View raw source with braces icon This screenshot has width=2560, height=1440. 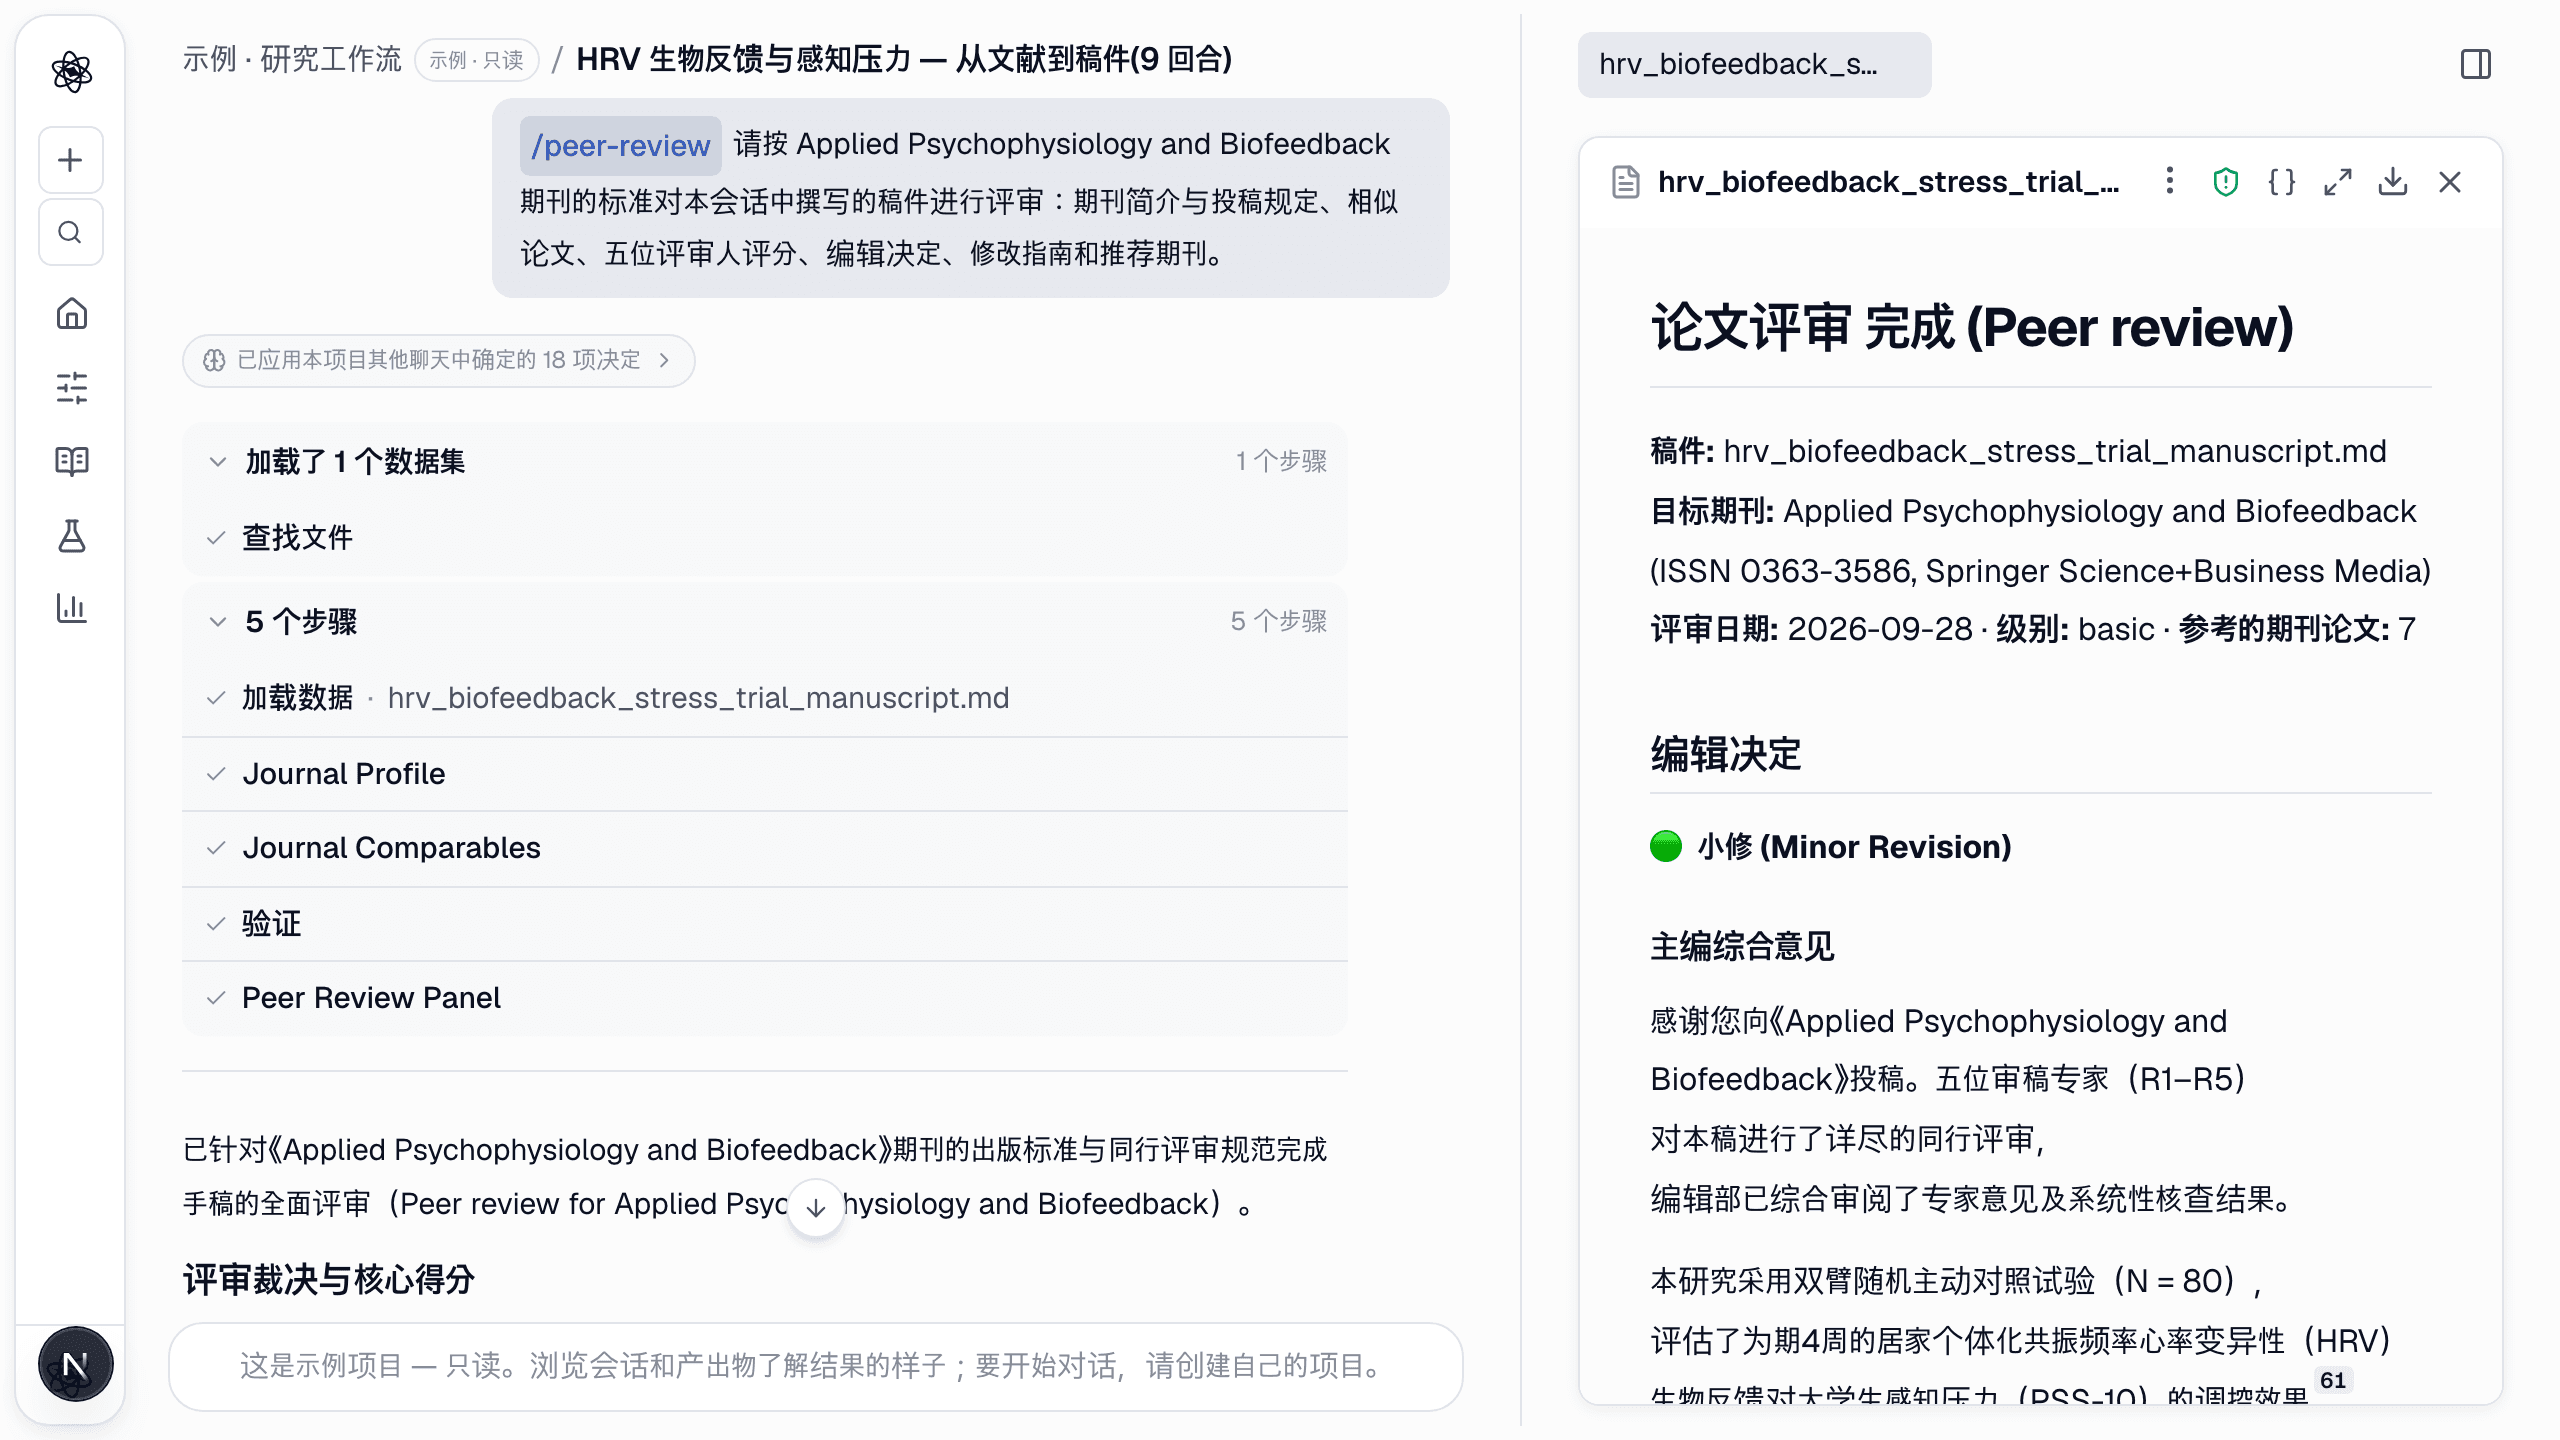click(x=2281, y=182)
